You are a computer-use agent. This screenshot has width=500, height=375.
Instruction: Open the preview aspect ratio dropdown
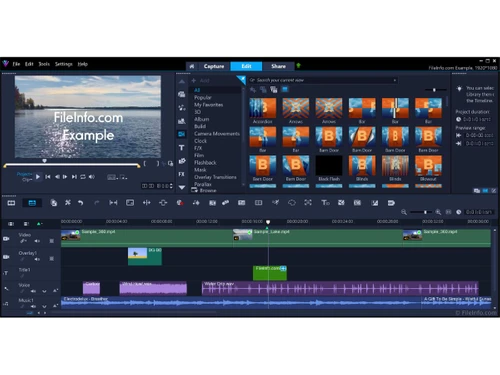(112, 177)
